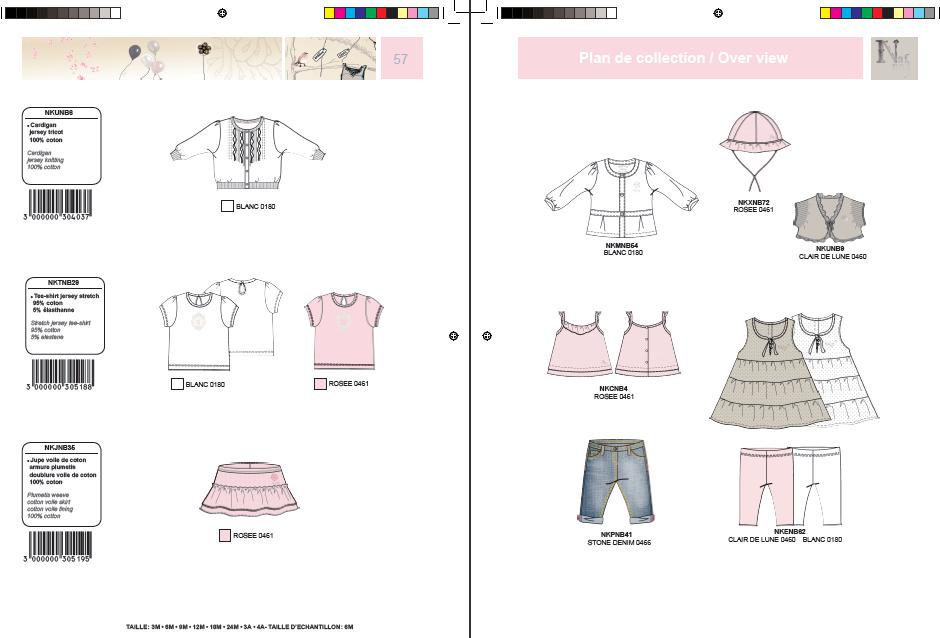
Task: Click the logo in the top-right corner
Action: [x=893, y=58]
